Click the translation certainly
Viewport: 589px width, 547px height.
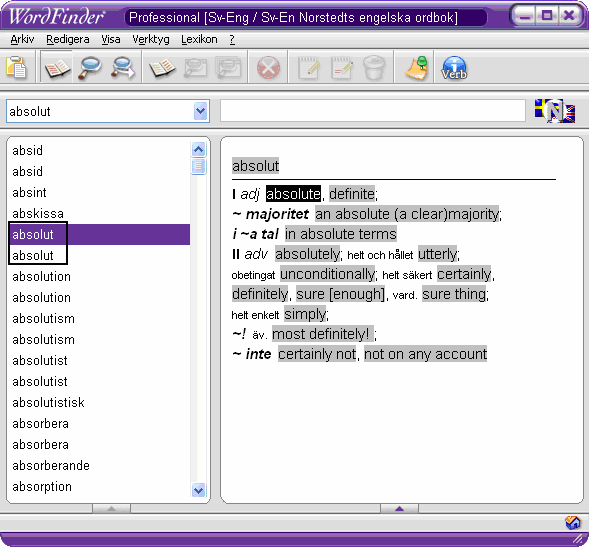[464, 274]
